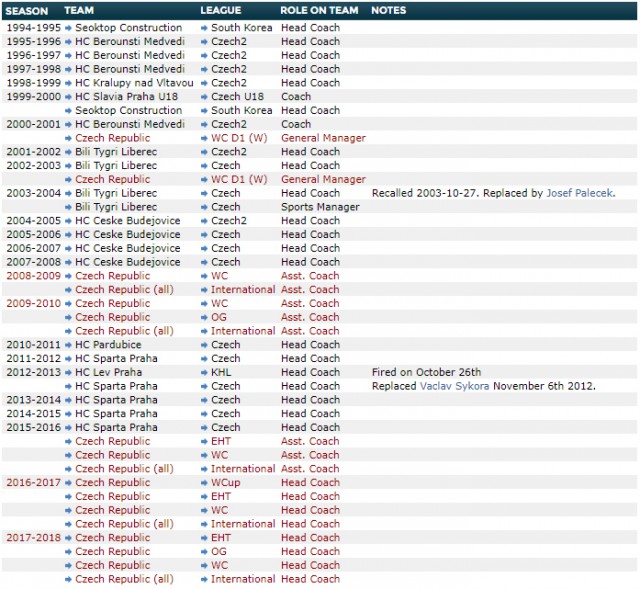Click 'Fired on October 26th' note
Image resolution: width=640 pixels, height=589 pixels.
pyautogui.click(x=427, y=372)
